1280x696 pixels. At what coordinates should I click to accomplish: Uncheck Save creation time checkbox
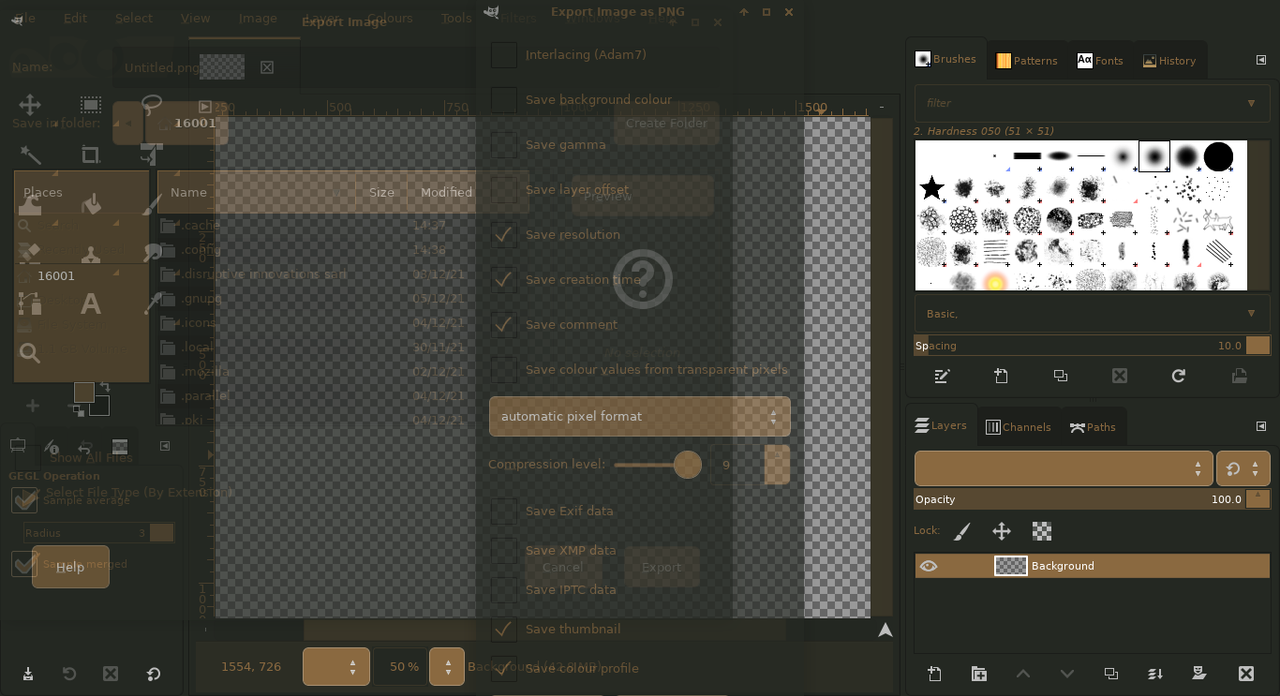[504, 280]
